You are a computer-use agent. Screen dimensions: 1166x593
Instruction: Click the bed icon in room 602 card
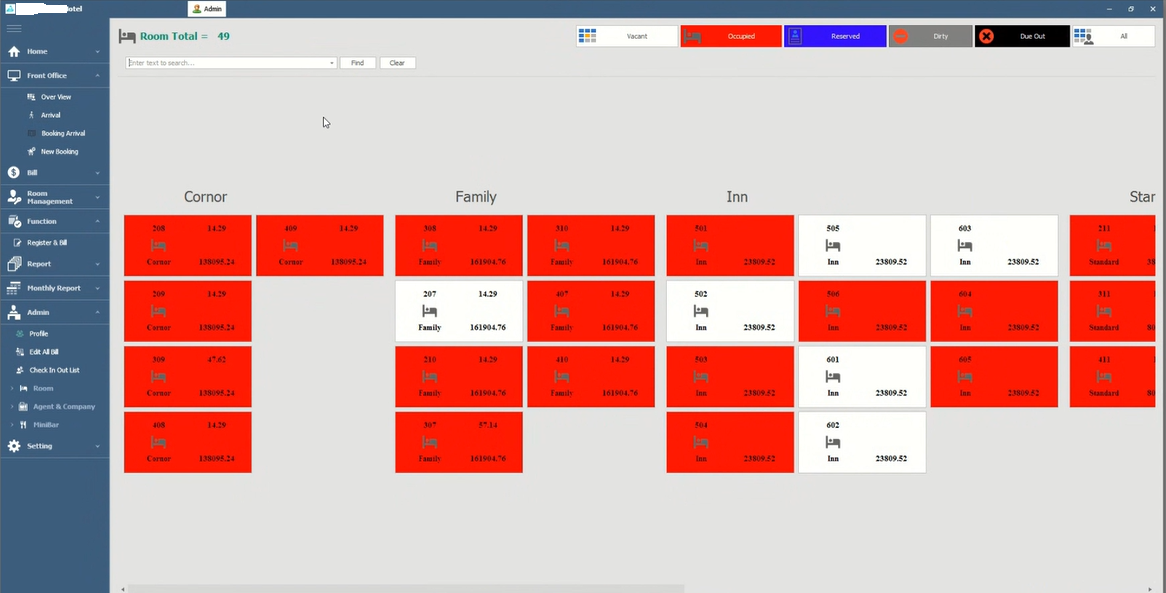[833, 442]
